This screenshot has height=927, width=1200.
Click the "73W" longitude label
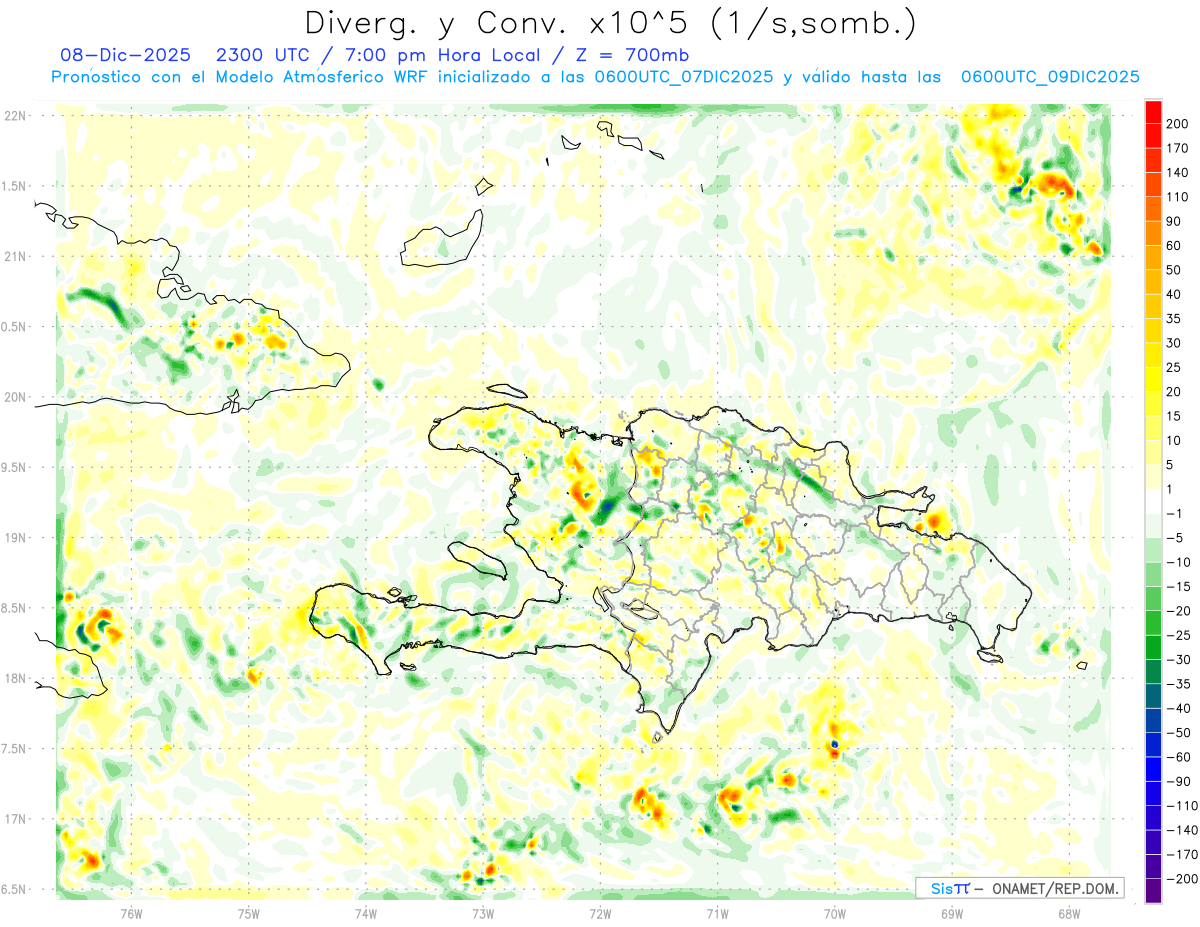[483, 912]
